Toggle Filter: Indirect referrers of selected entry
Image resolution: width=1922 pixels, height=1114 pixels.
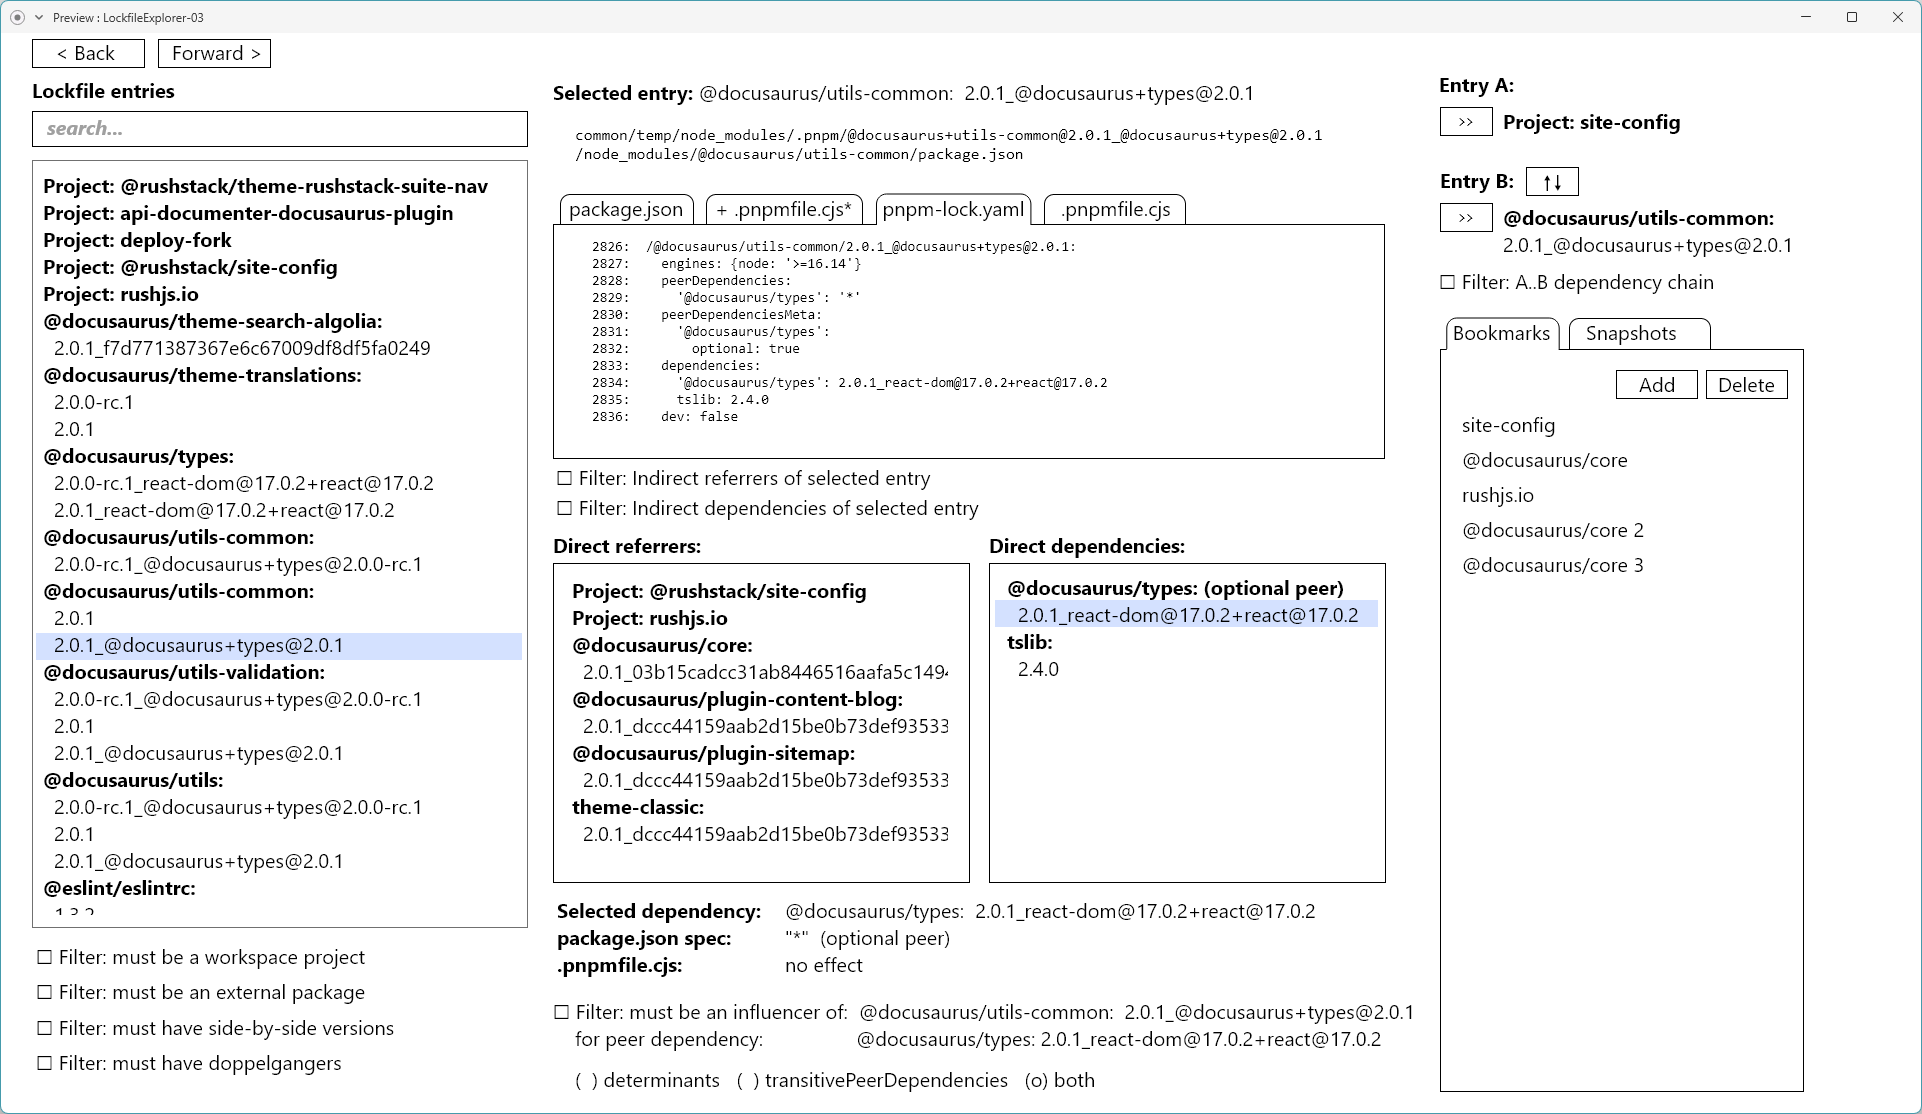[564, 478]
